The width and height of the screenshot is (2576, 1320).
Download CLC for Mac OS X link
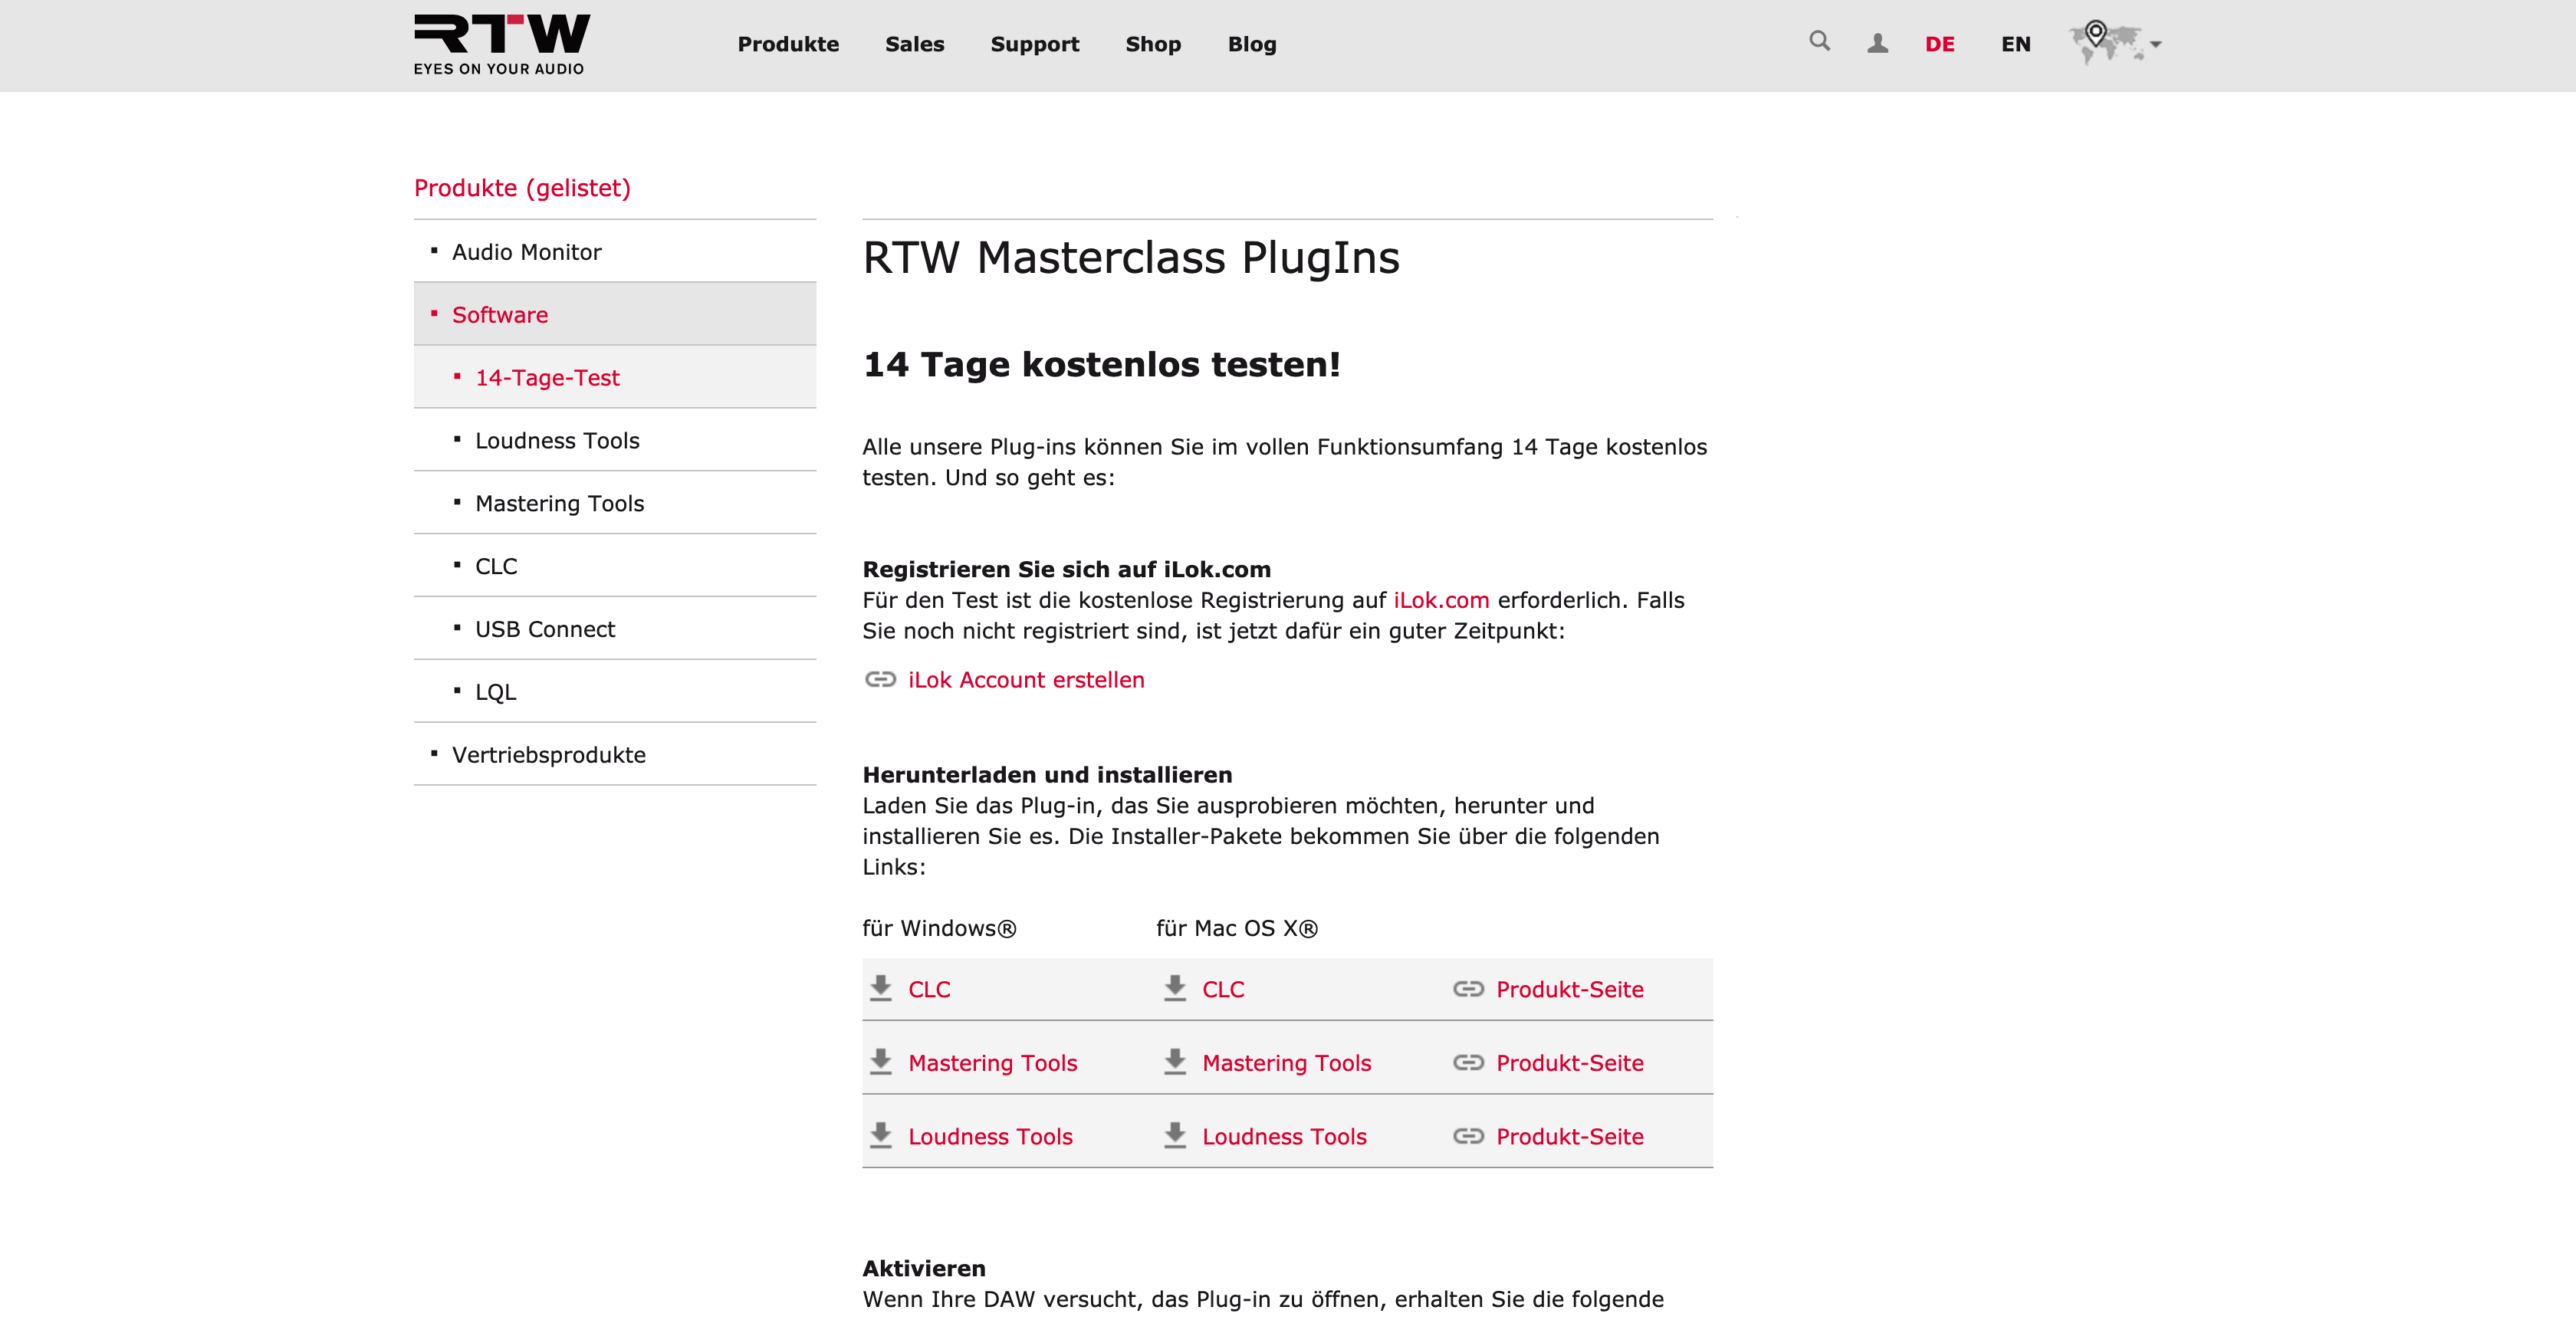point(1223,989)
